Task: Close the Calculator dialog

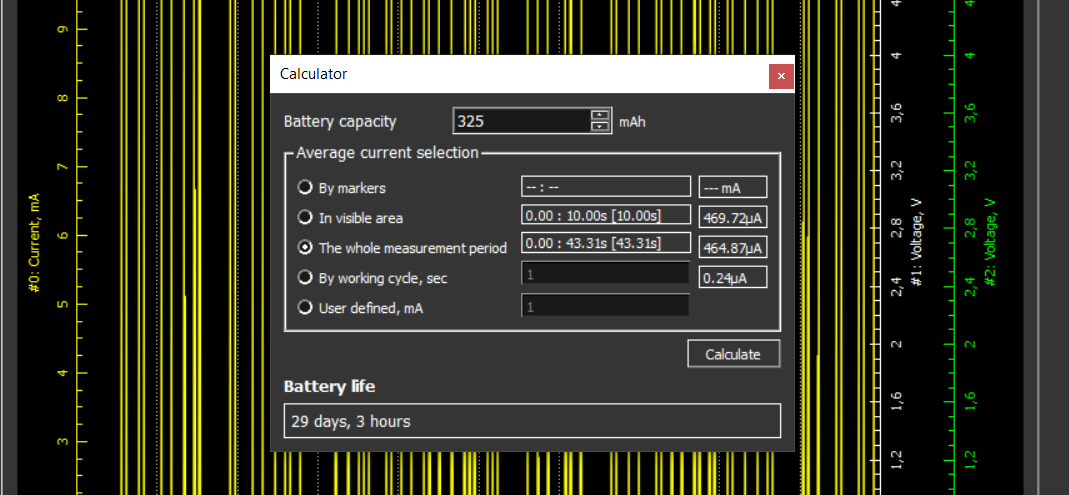Action: [x=781, y=76]
